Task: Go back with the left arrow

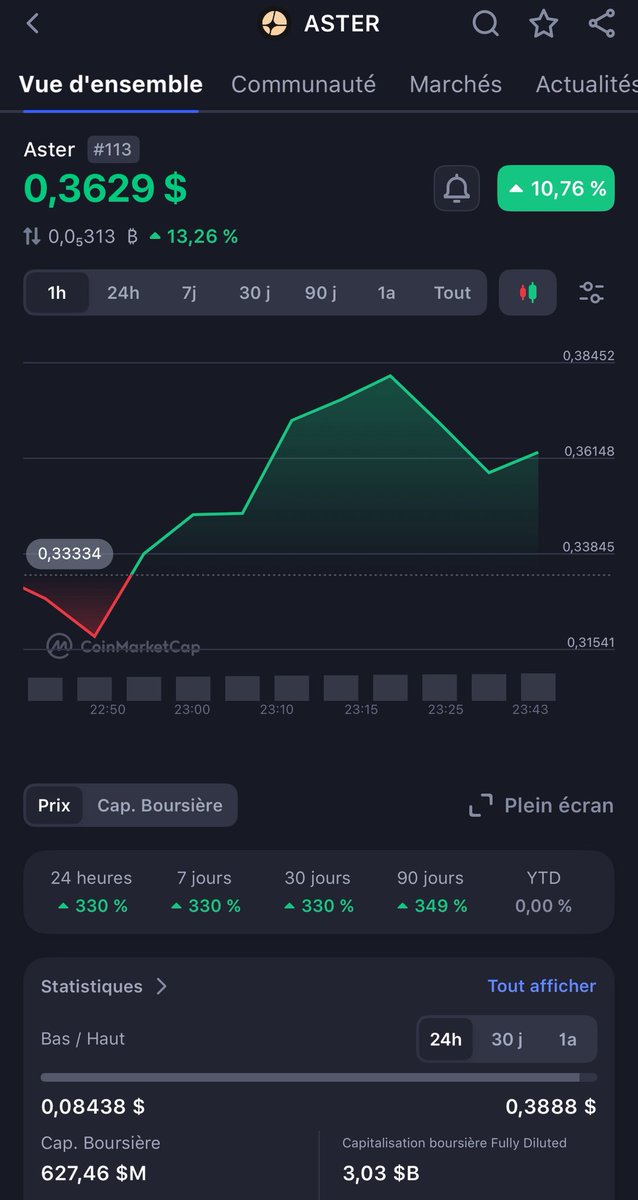Action: click(x=33, y=23)
